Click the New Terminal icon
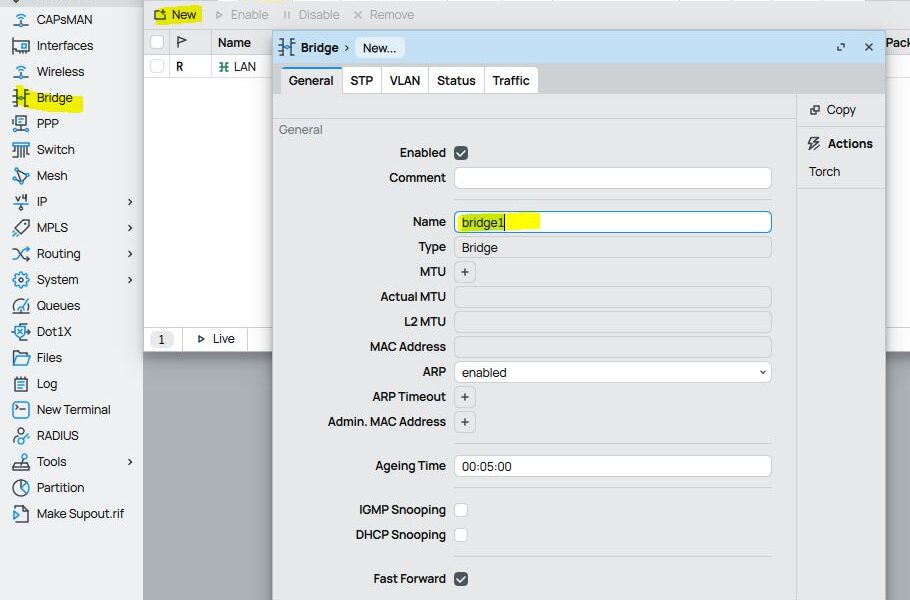This screenshot has width=910, height=600. click(20, 410)
